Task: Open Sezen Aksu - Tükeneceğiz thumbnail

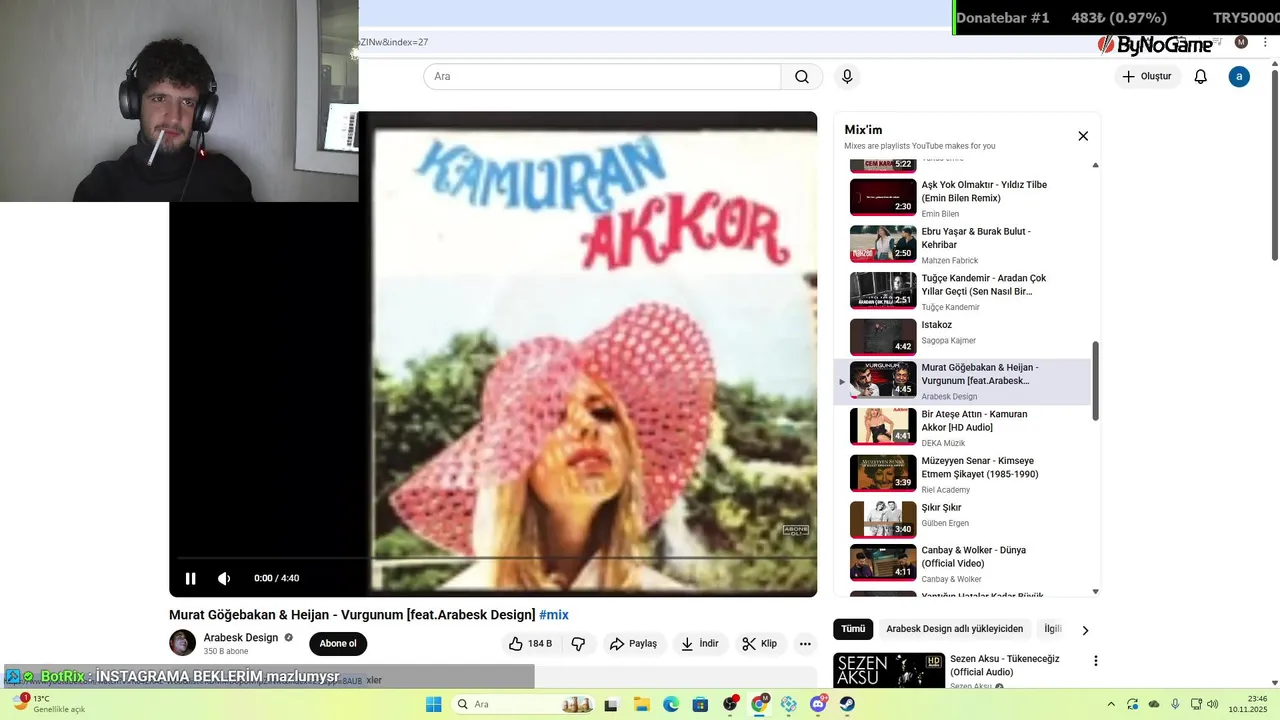Action: (x=889, y=670)
